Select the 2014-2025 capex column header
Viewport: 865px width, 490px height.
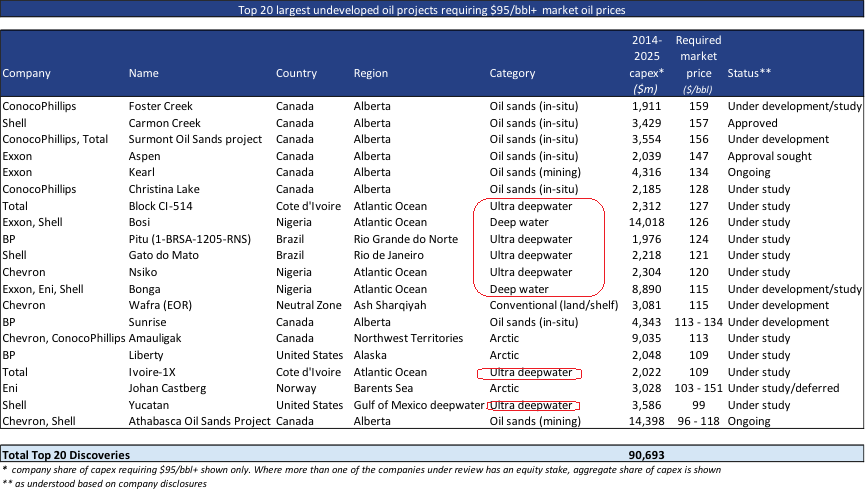(x=647, y=64)
